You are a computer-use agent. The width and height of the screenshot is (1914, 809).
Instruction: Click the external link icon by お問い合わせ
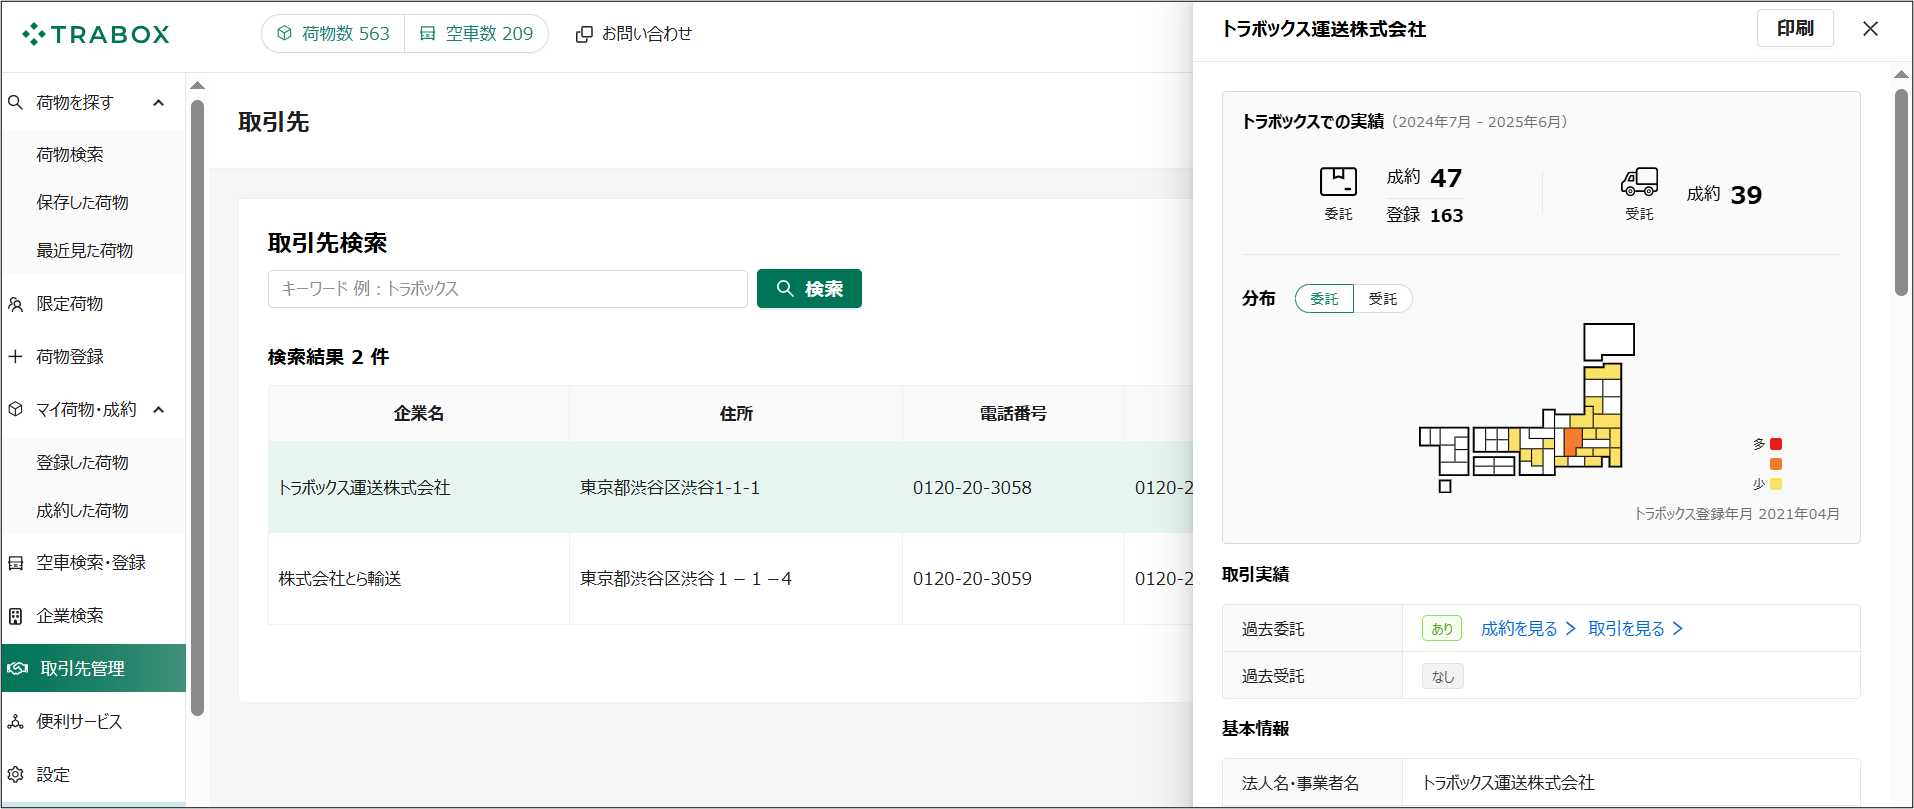coord(584,34)
